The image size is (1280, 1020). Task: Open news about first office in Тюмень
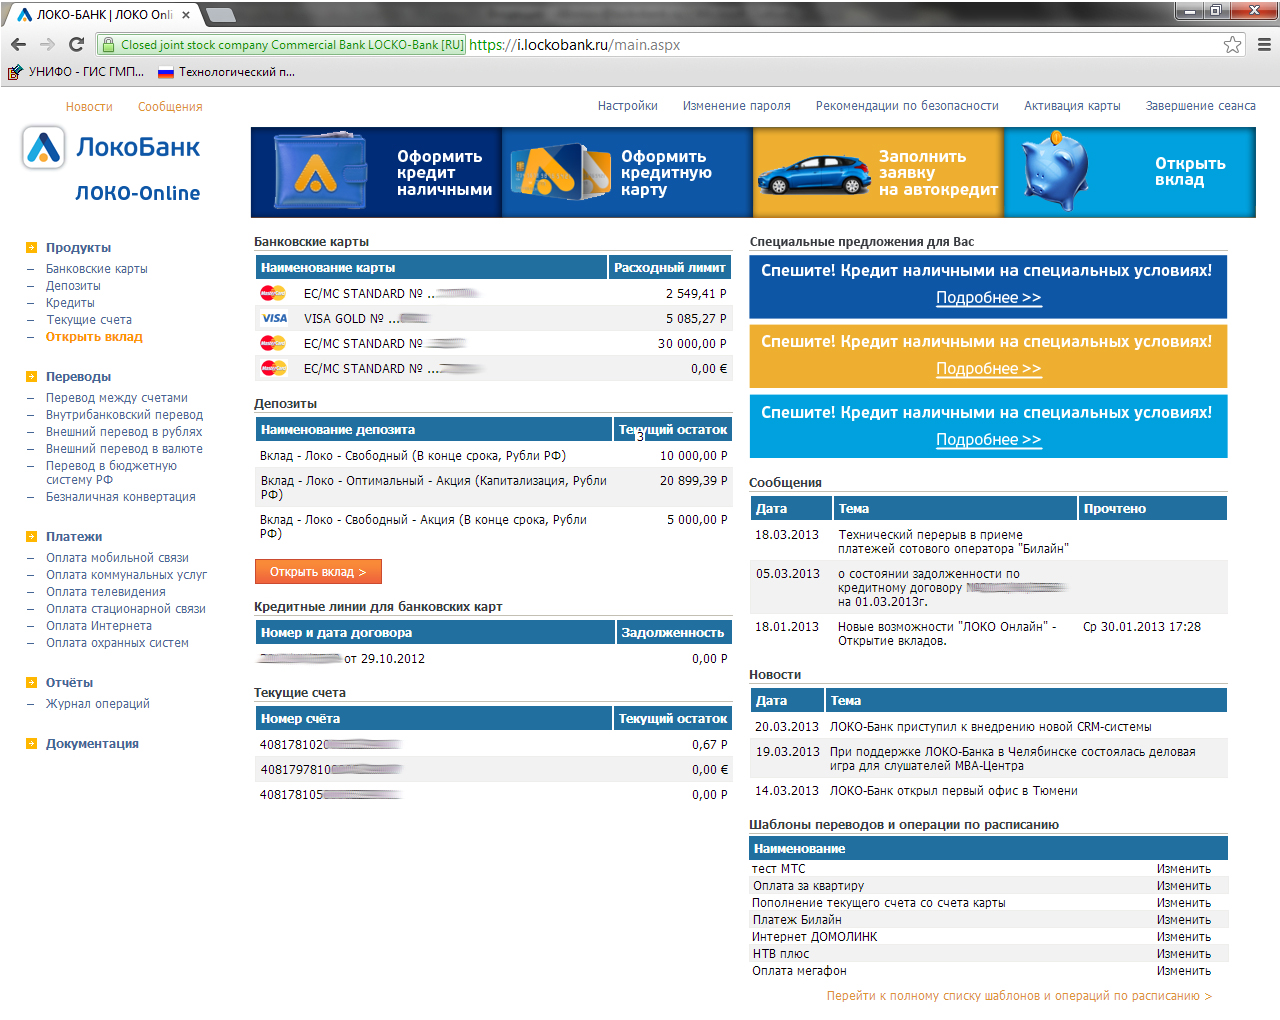(953, 791)
